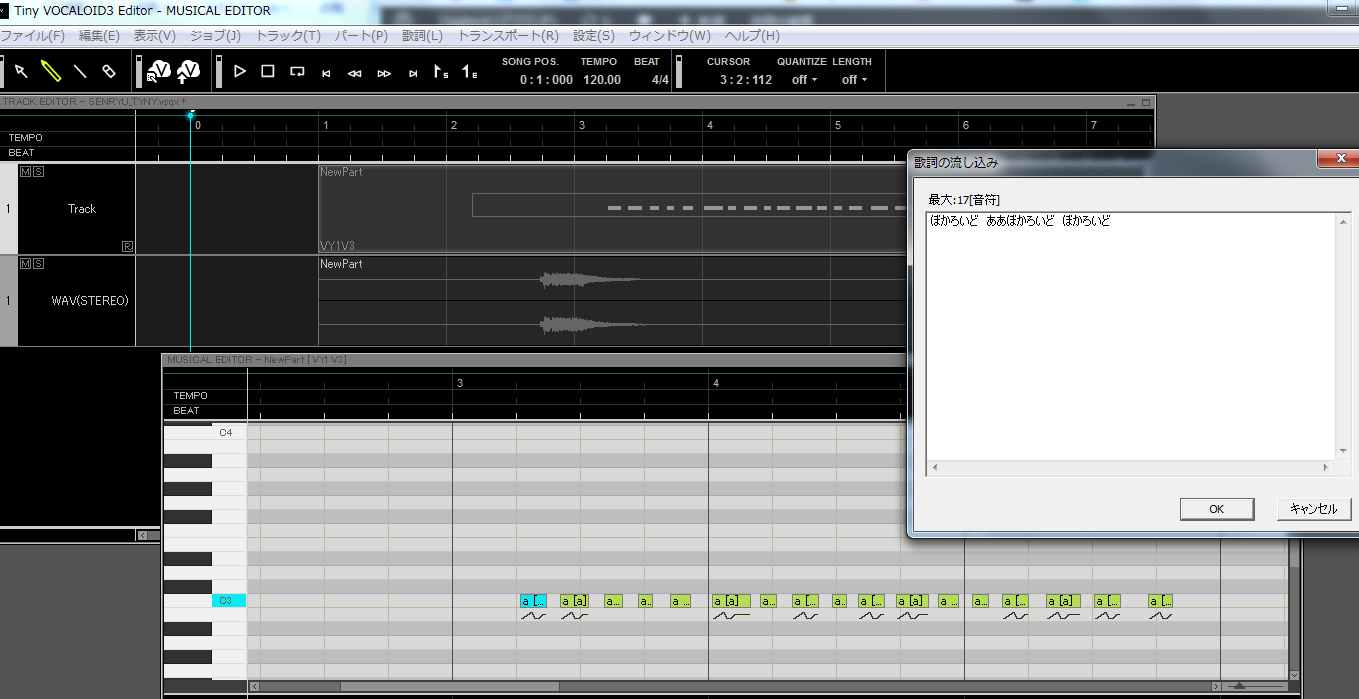Select the line tool

pos(80,72)
